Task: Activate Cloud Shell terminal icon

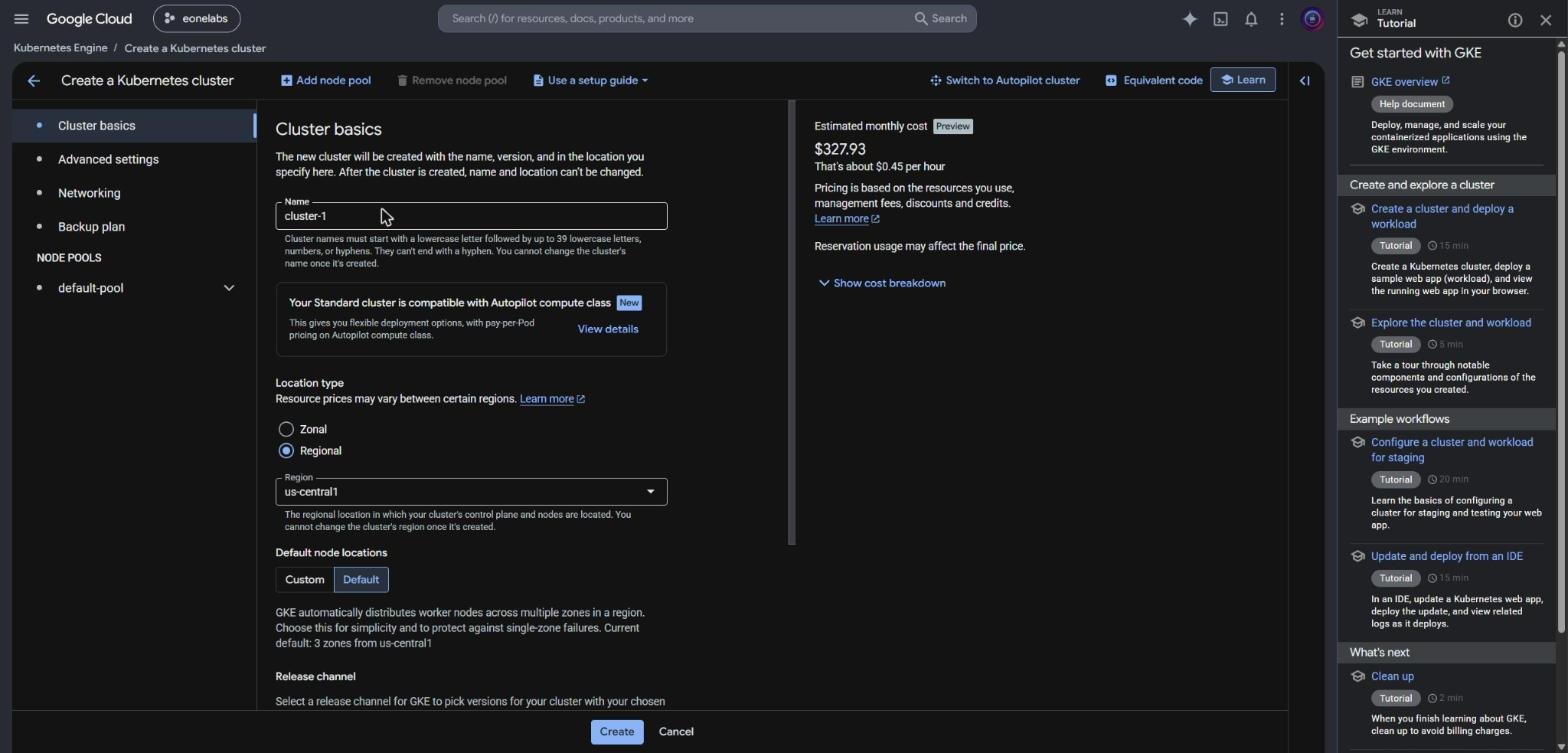Action: click(x=1220, y=18)
